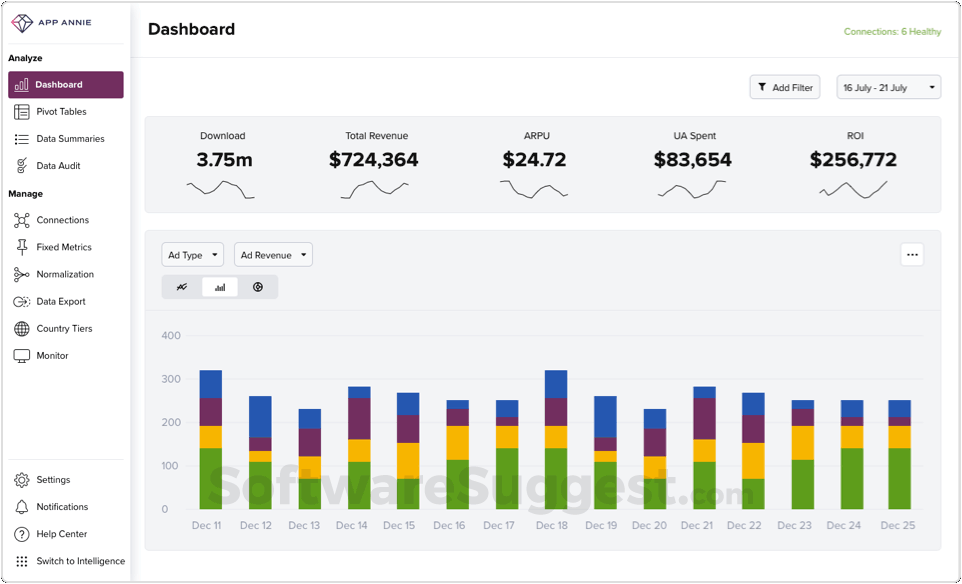Screen dimensions: 962x584
Task: Select the bar chart view toggle
Action: (219, 286)
